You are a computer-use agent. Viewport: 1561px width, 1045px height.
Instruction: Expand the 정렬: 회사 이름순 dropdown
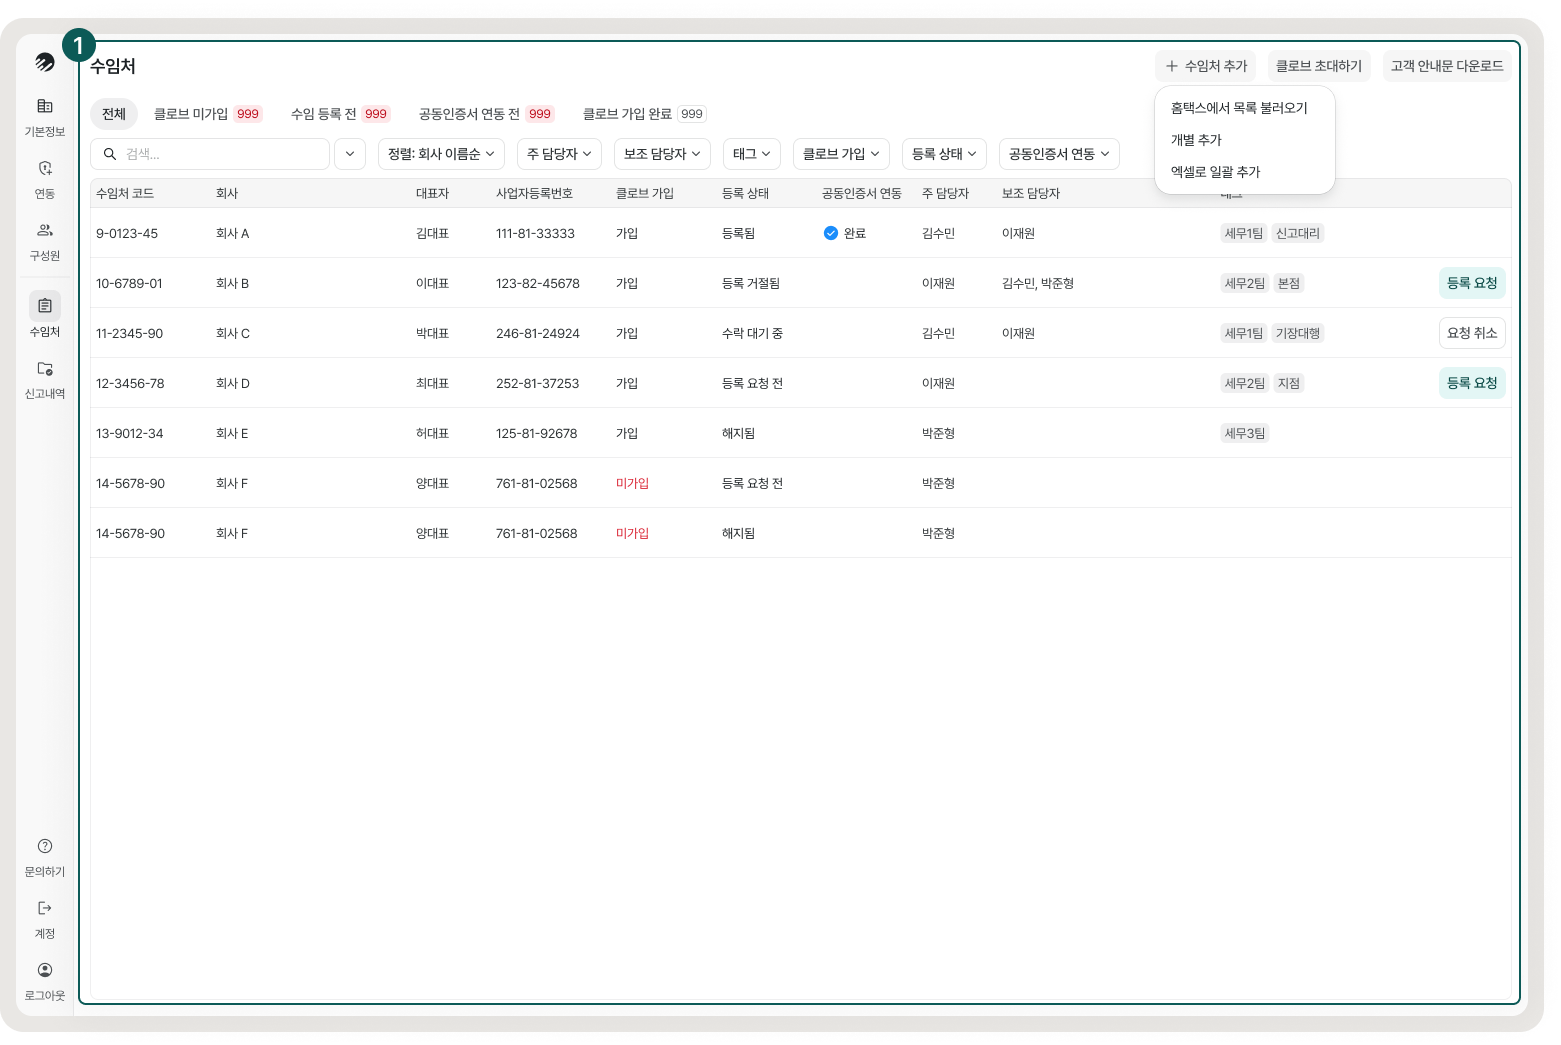click(441, 154)
